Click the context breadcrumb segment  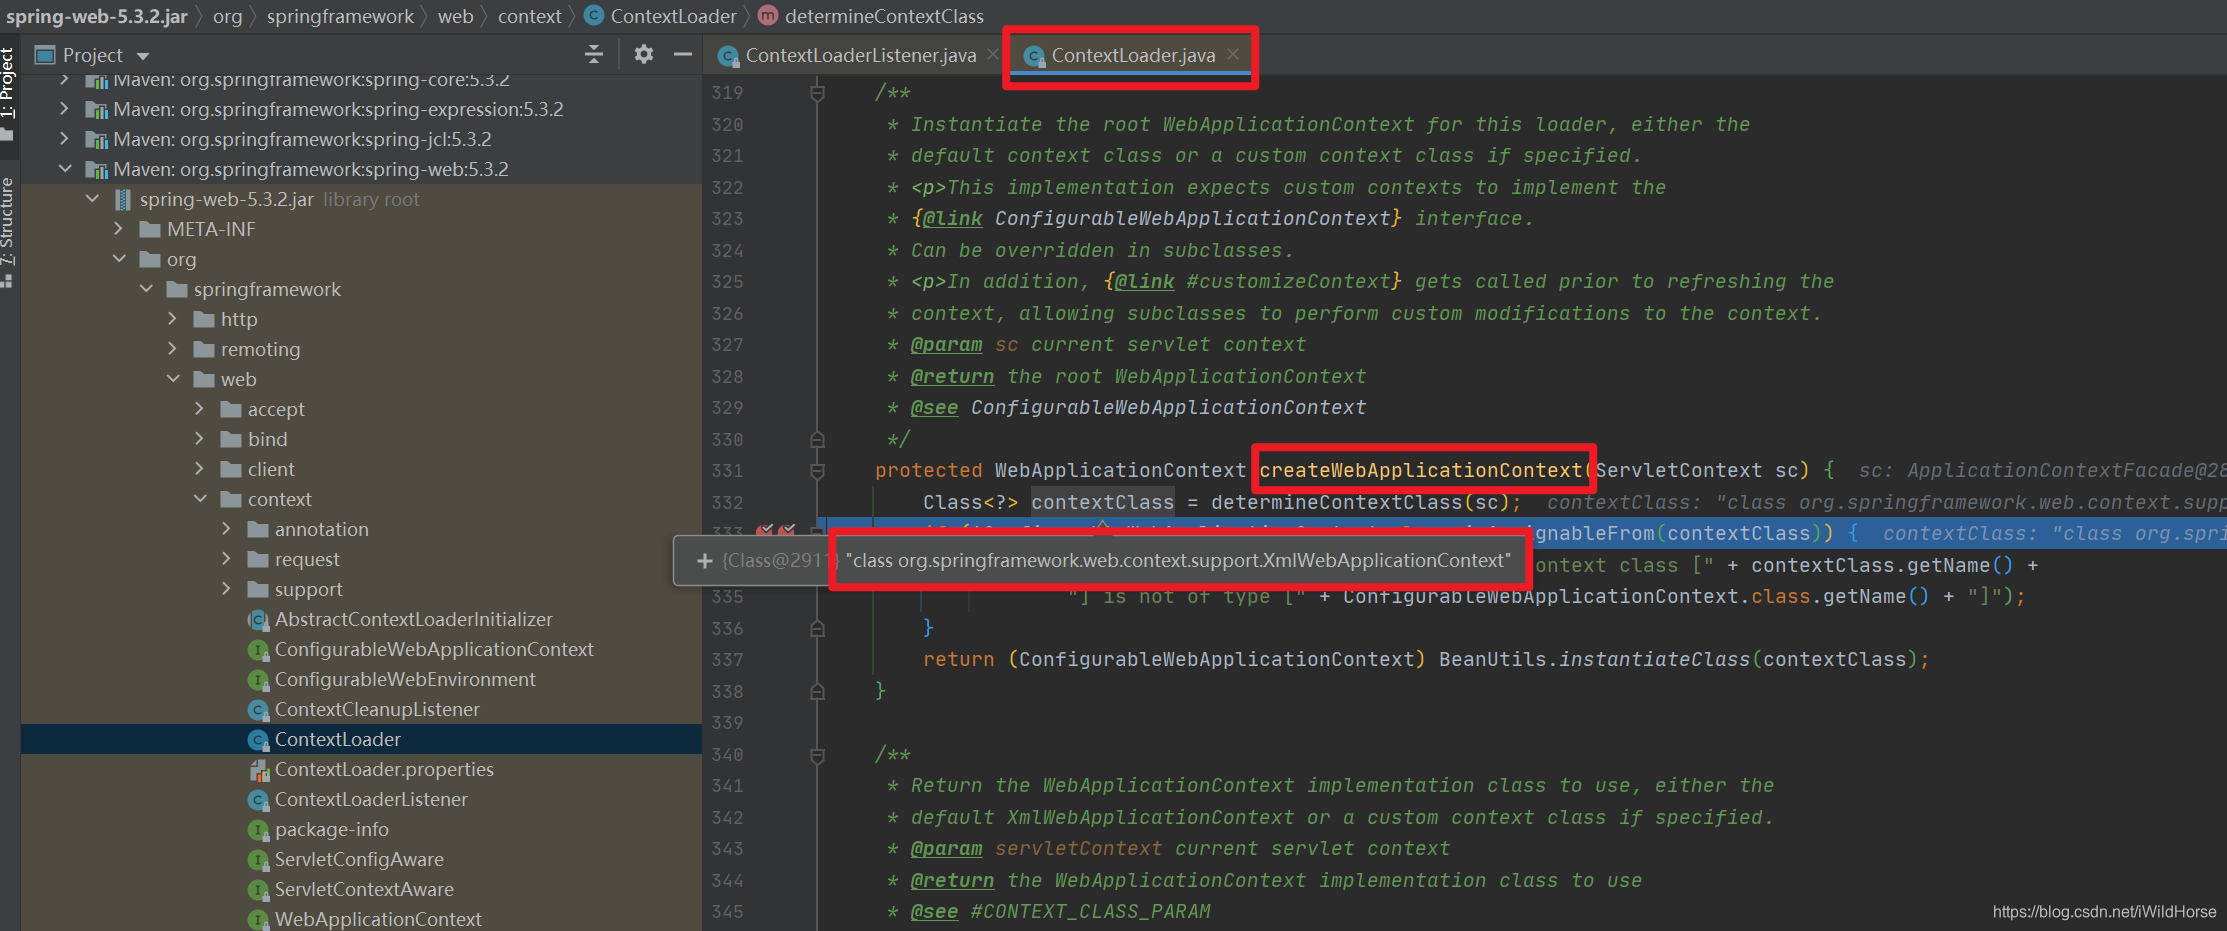(530, 16)
